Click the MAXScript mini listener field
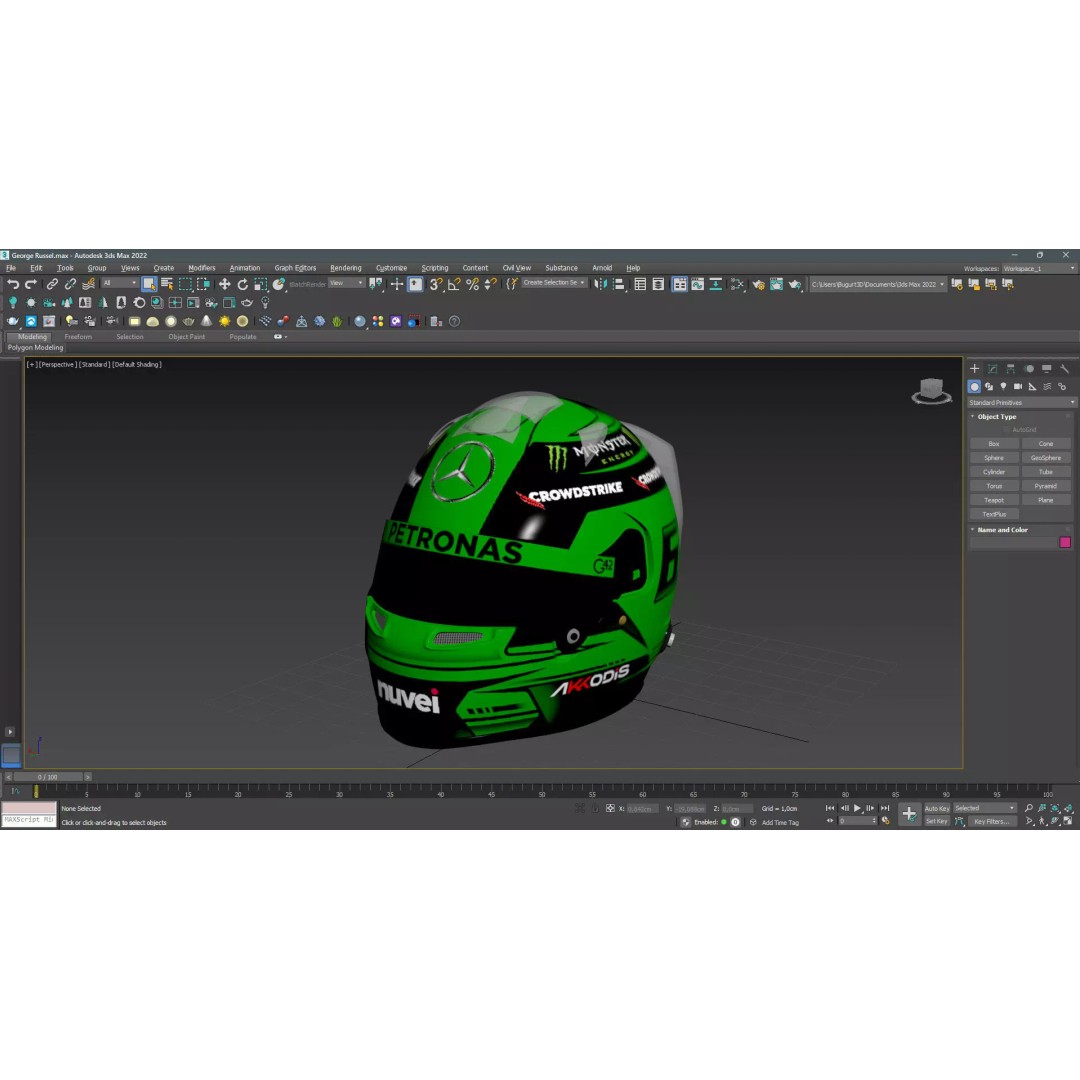 coord(28,820)
